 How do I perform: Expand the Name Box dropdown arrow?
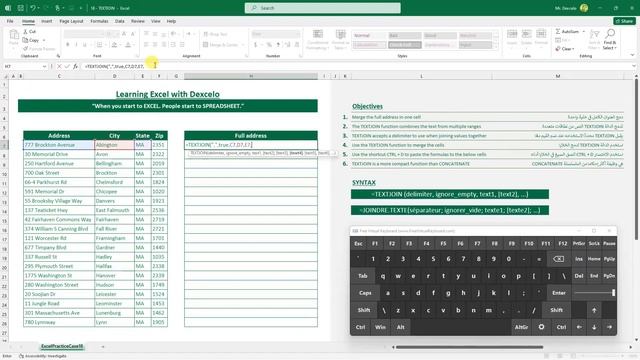tap(44, 66)
